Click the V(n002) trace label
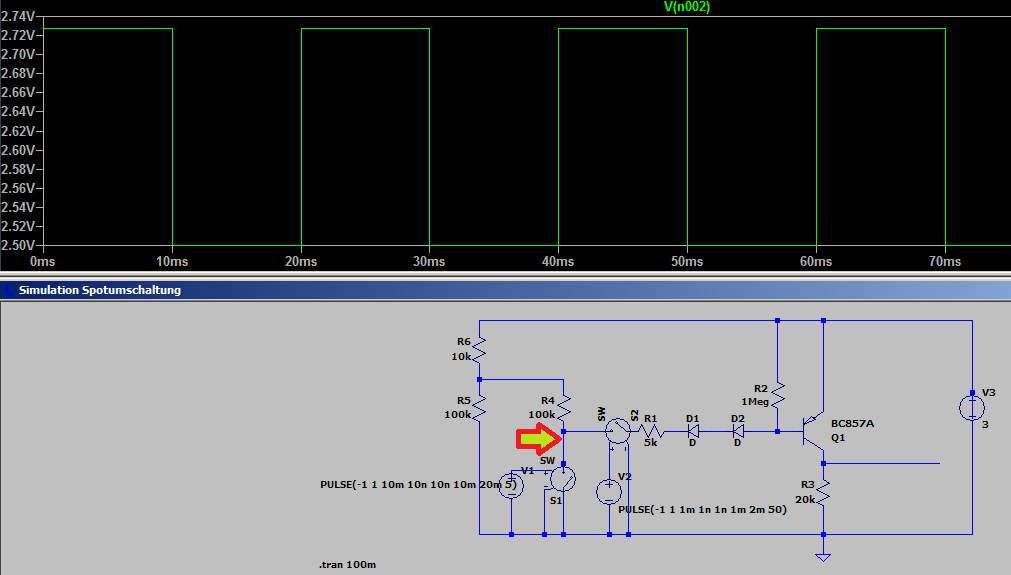Image resolution: width=1011 pixels, height=575 pixels. click(687, 7)
